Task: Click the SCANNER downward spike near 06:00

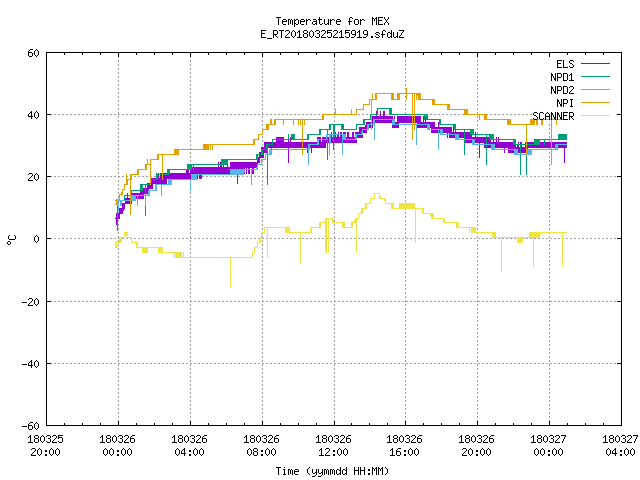Action: [x=231, y=272]
